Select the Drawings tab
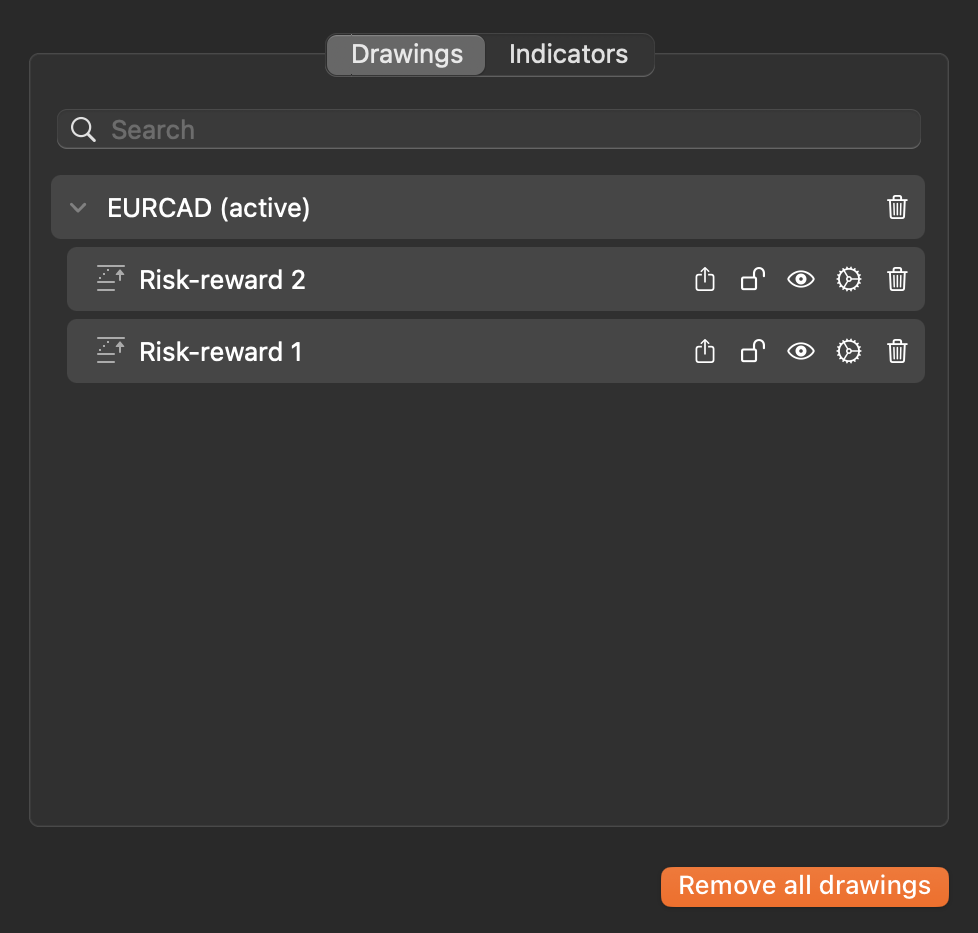 (x=407, y=54)
